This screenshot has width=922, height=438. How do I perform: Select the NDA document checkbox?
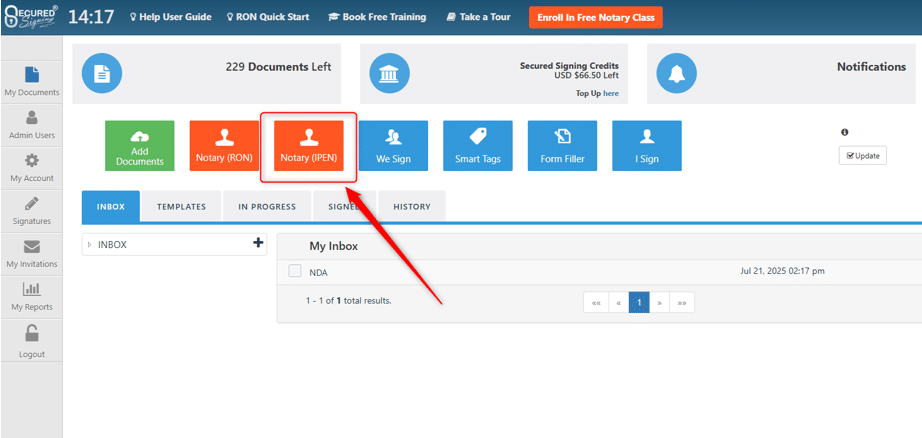coord(295,271)
